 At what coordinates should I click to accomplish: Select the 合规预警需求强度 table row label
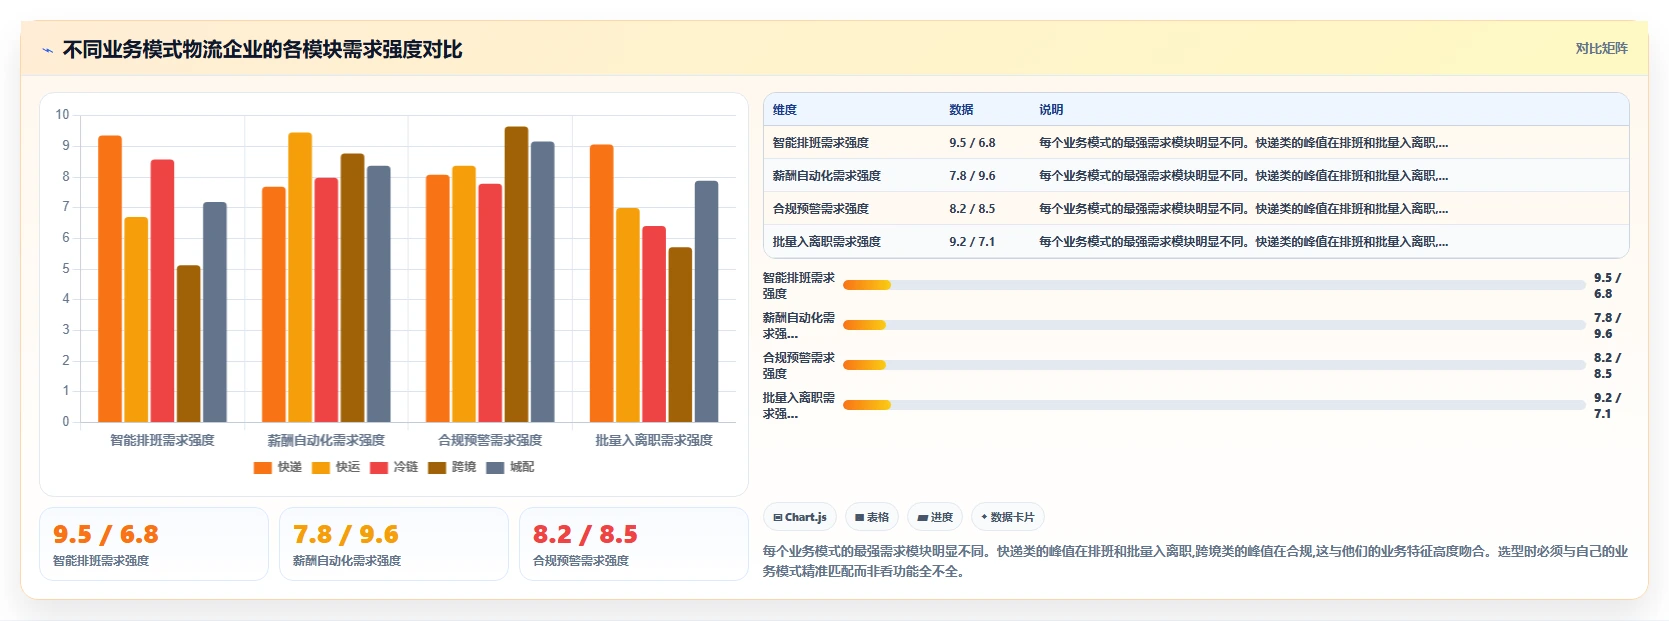[821, 209]
